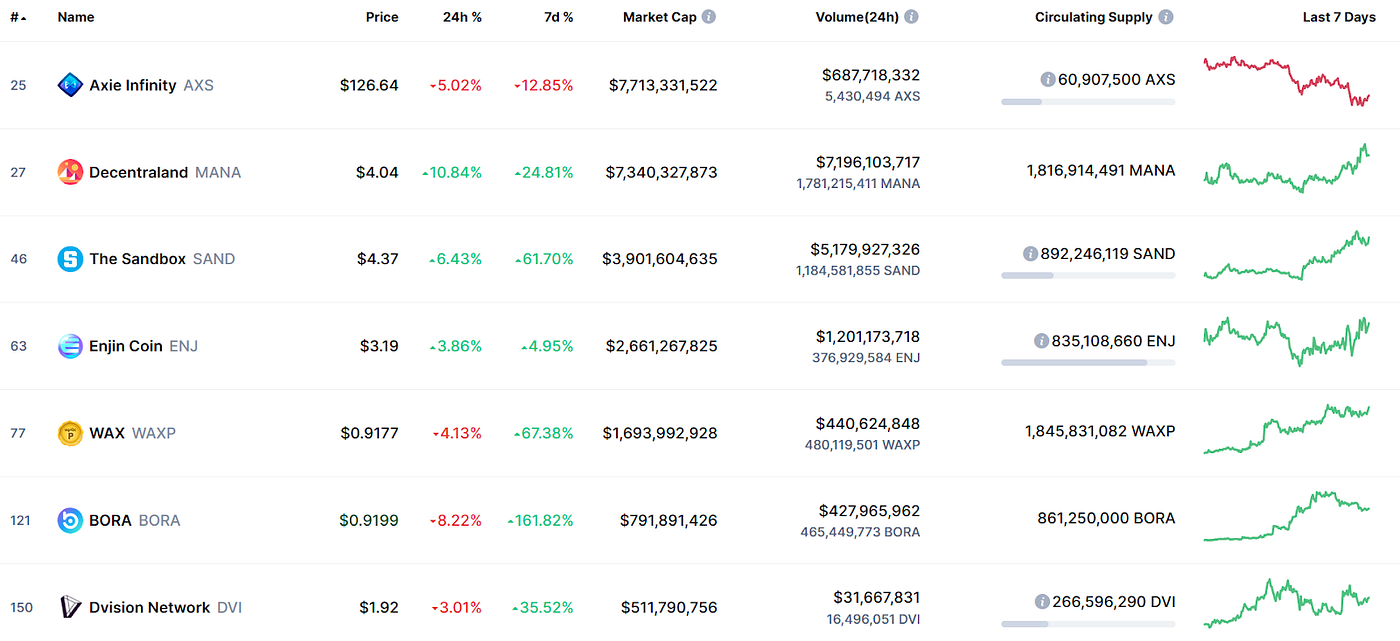Click Decentraland 24h change 10.84%

[451, 172]
